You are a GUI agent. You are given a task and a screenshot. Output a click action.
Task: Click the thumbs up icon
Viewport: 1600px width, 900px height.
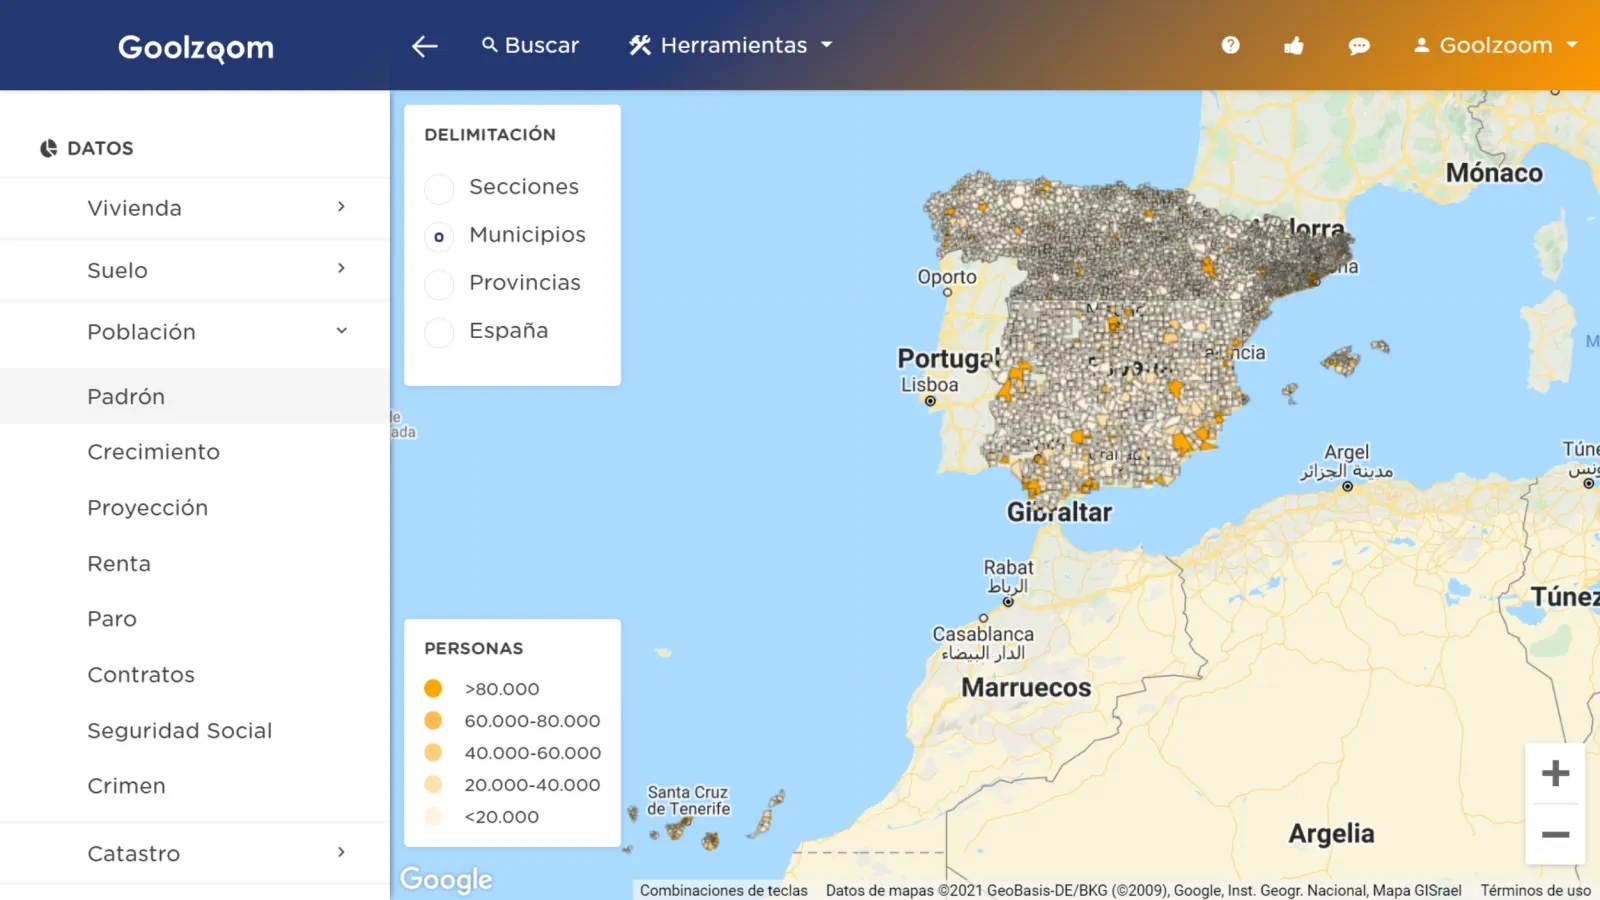point(1294,45)
